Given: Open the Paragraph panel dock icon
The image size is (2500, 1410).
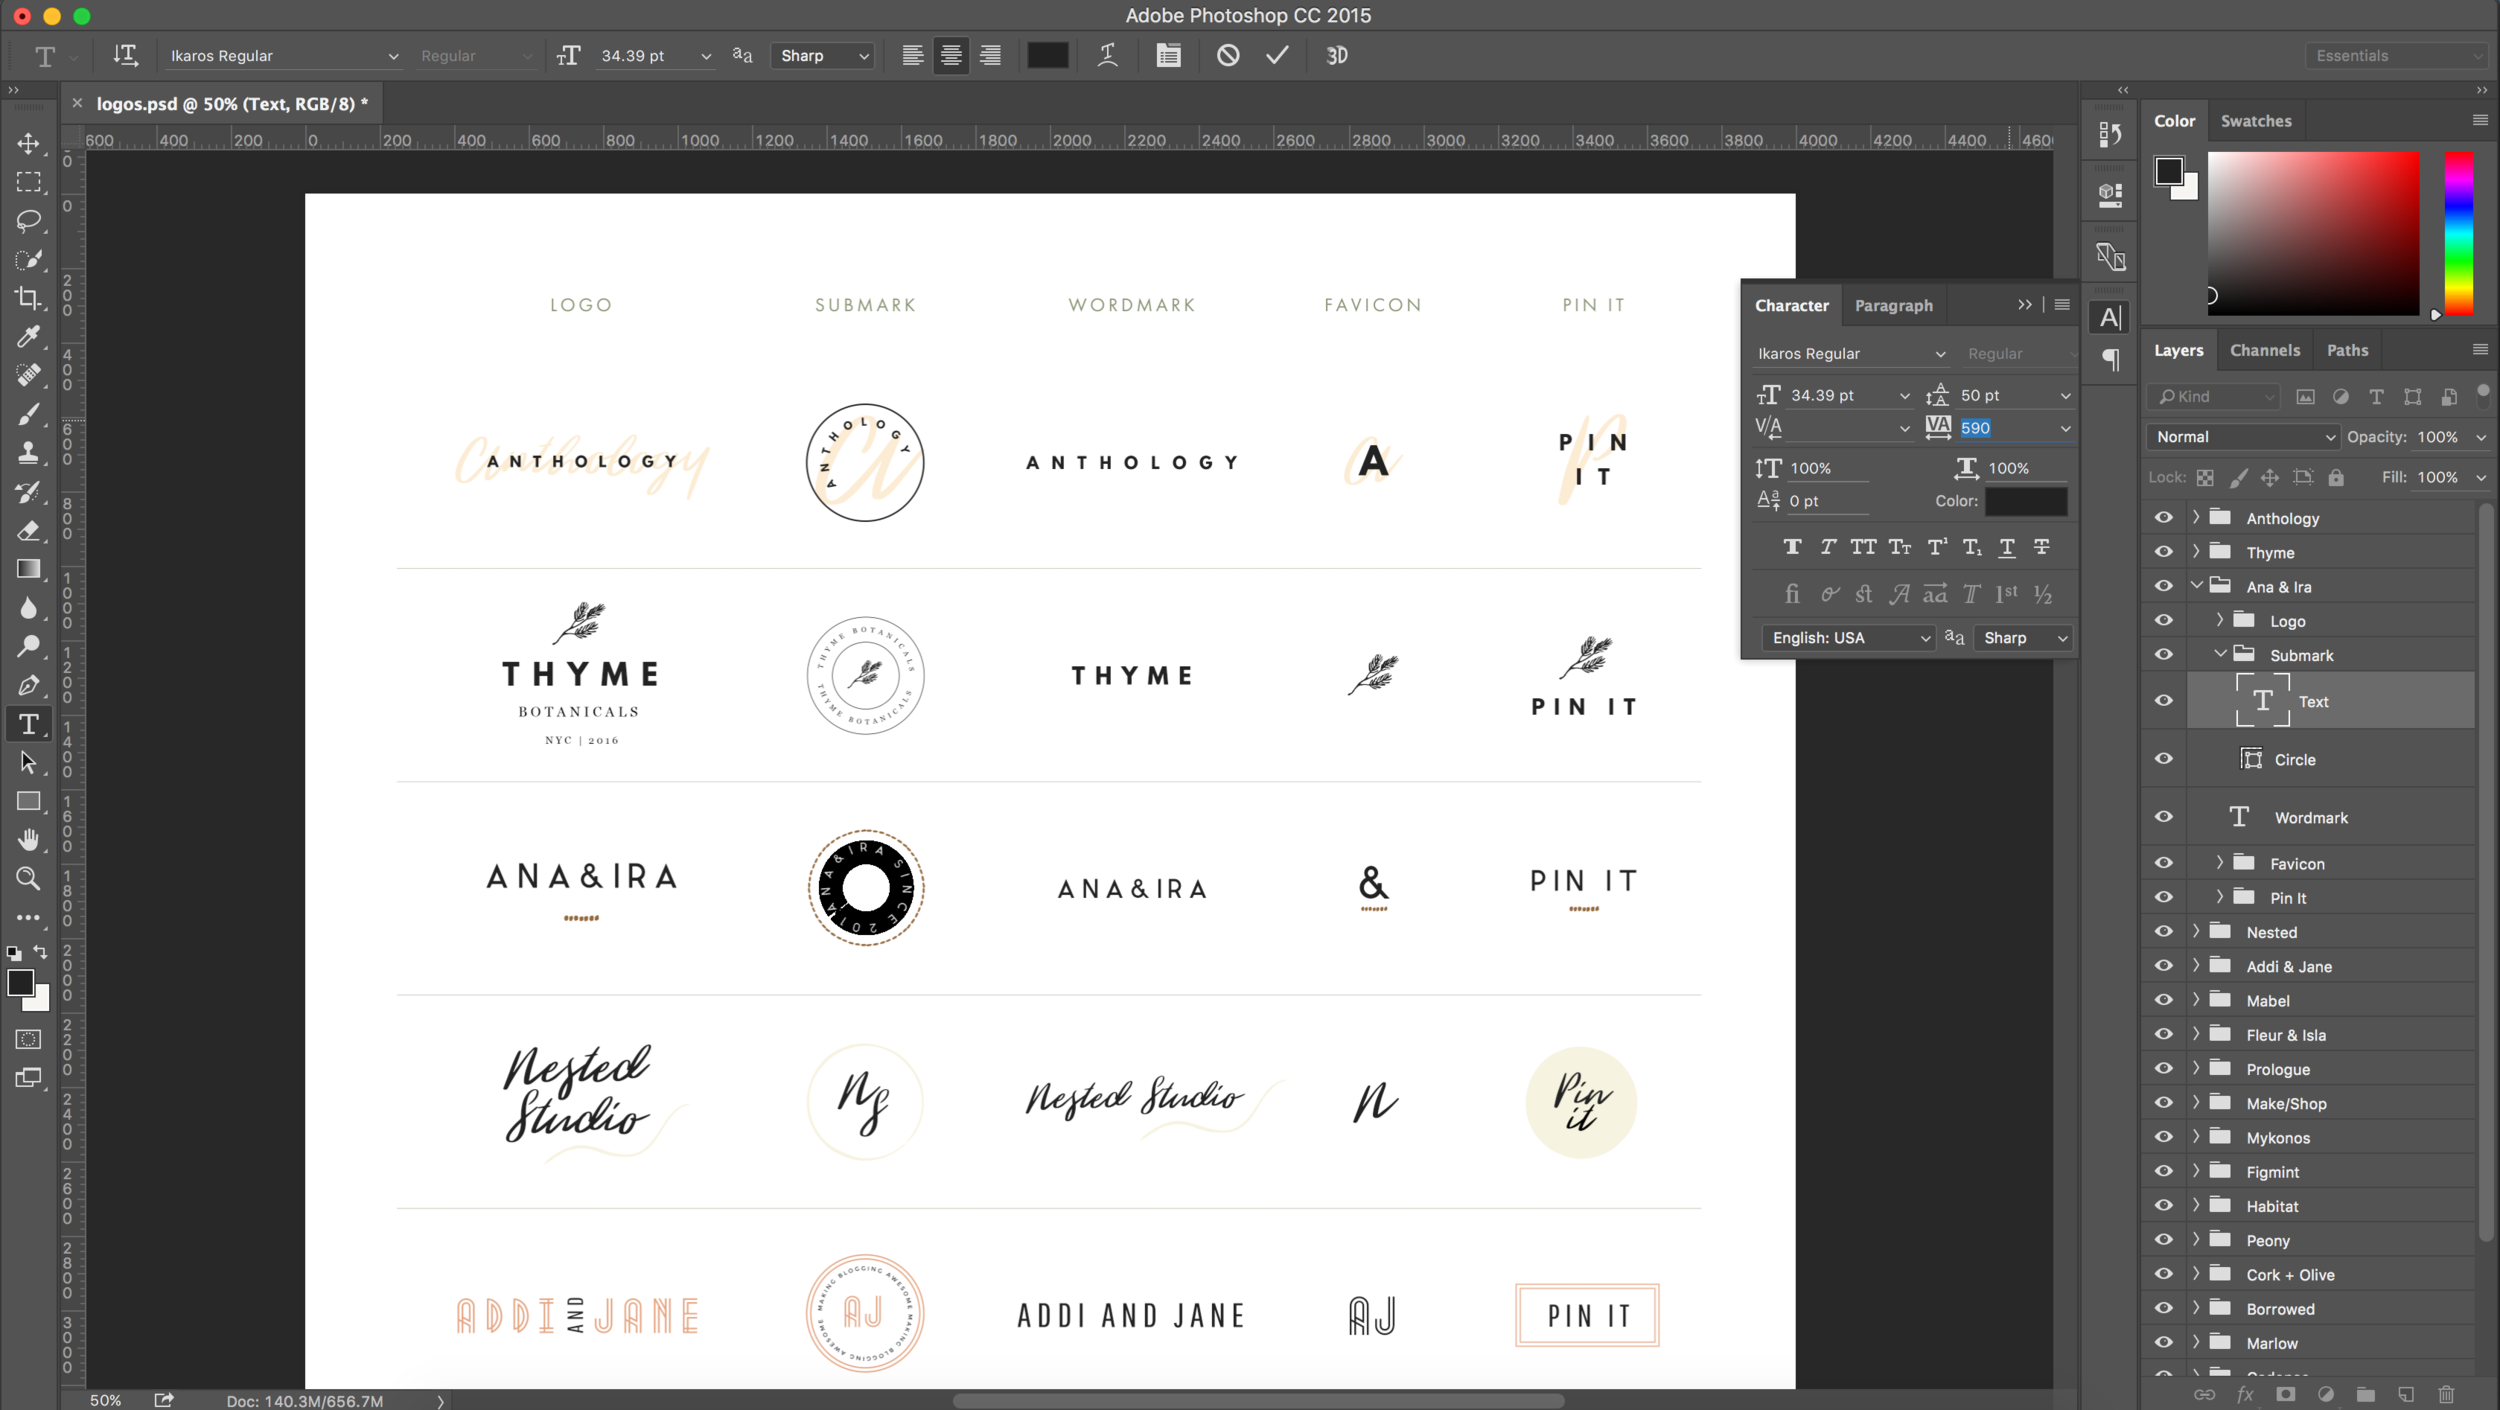Looking at the screenshot, I should click(x=2110, y=360).
